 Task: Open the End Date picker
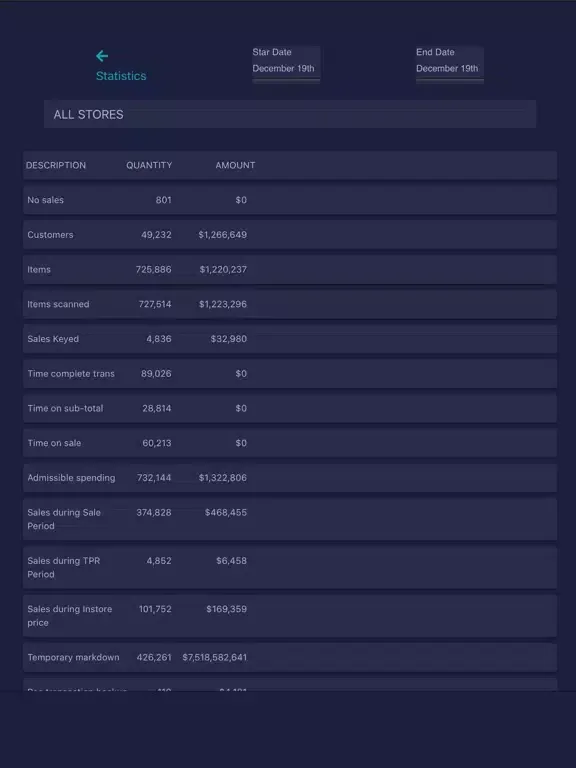point(450,65)
